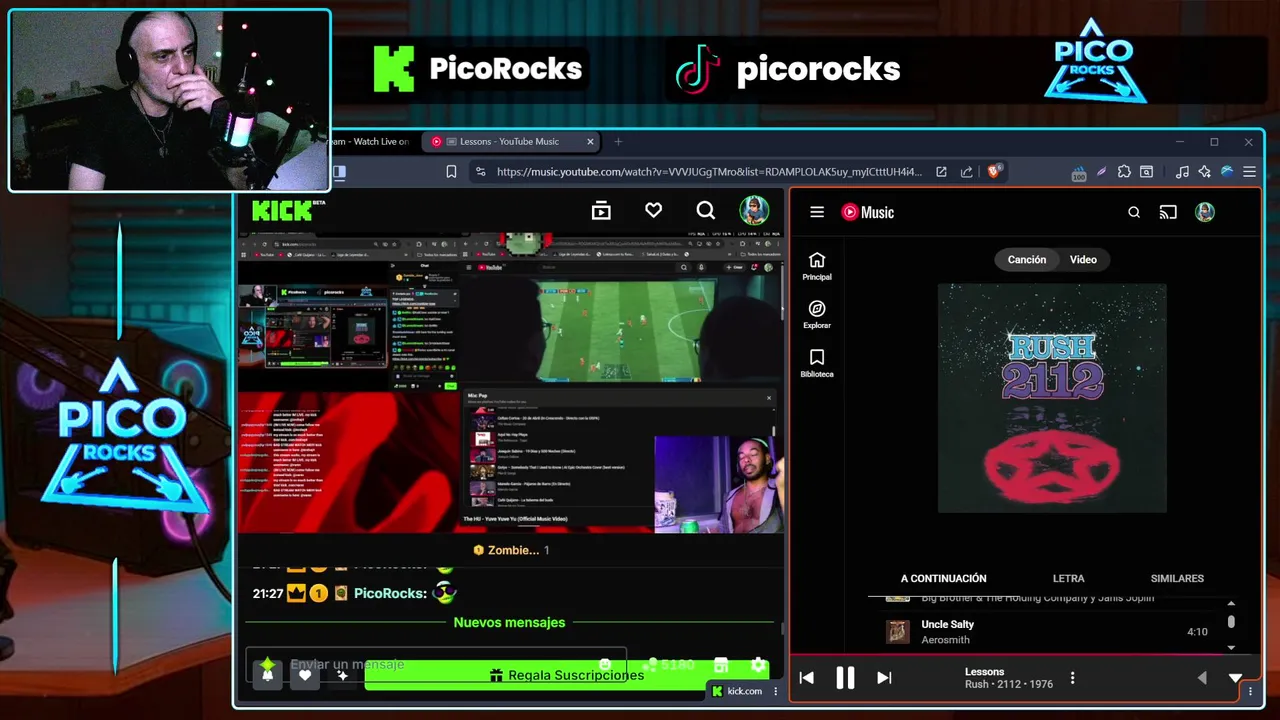Screen dimensions: 1280x720
Task: Open kick.com panel options menu
Action: (775, 691)
